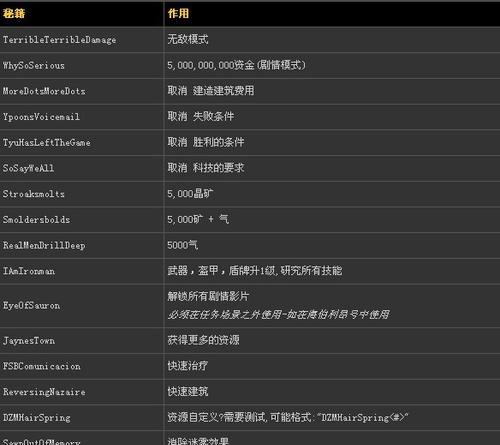Viewport: 500px width, 445px height.
Task: Select the MoreDotsMoreDots cheat code
Action: click(x=44, y=91)
